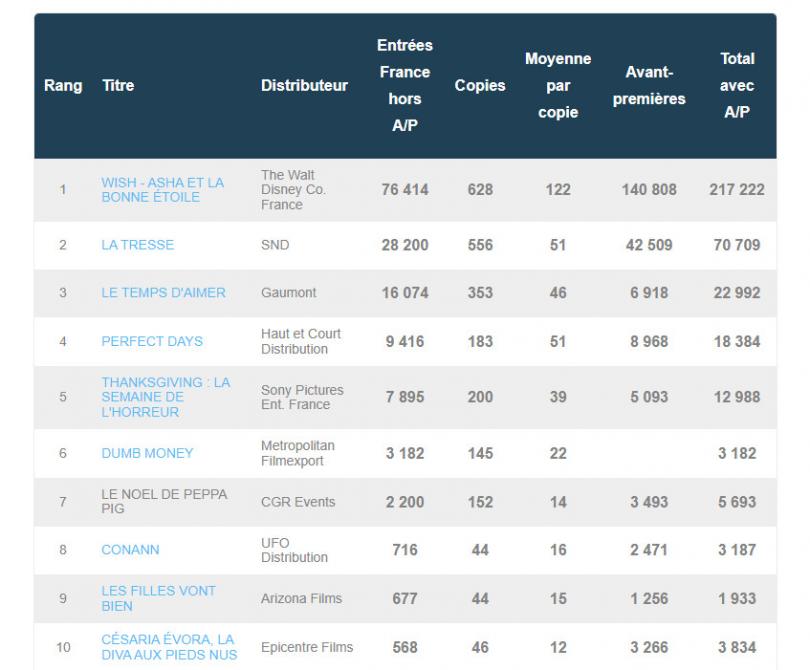Open LE TEMPS D'AIMER film page
The width and height of the screenshot is (810, 670).
pyautogui.click(x=163, y=293)
